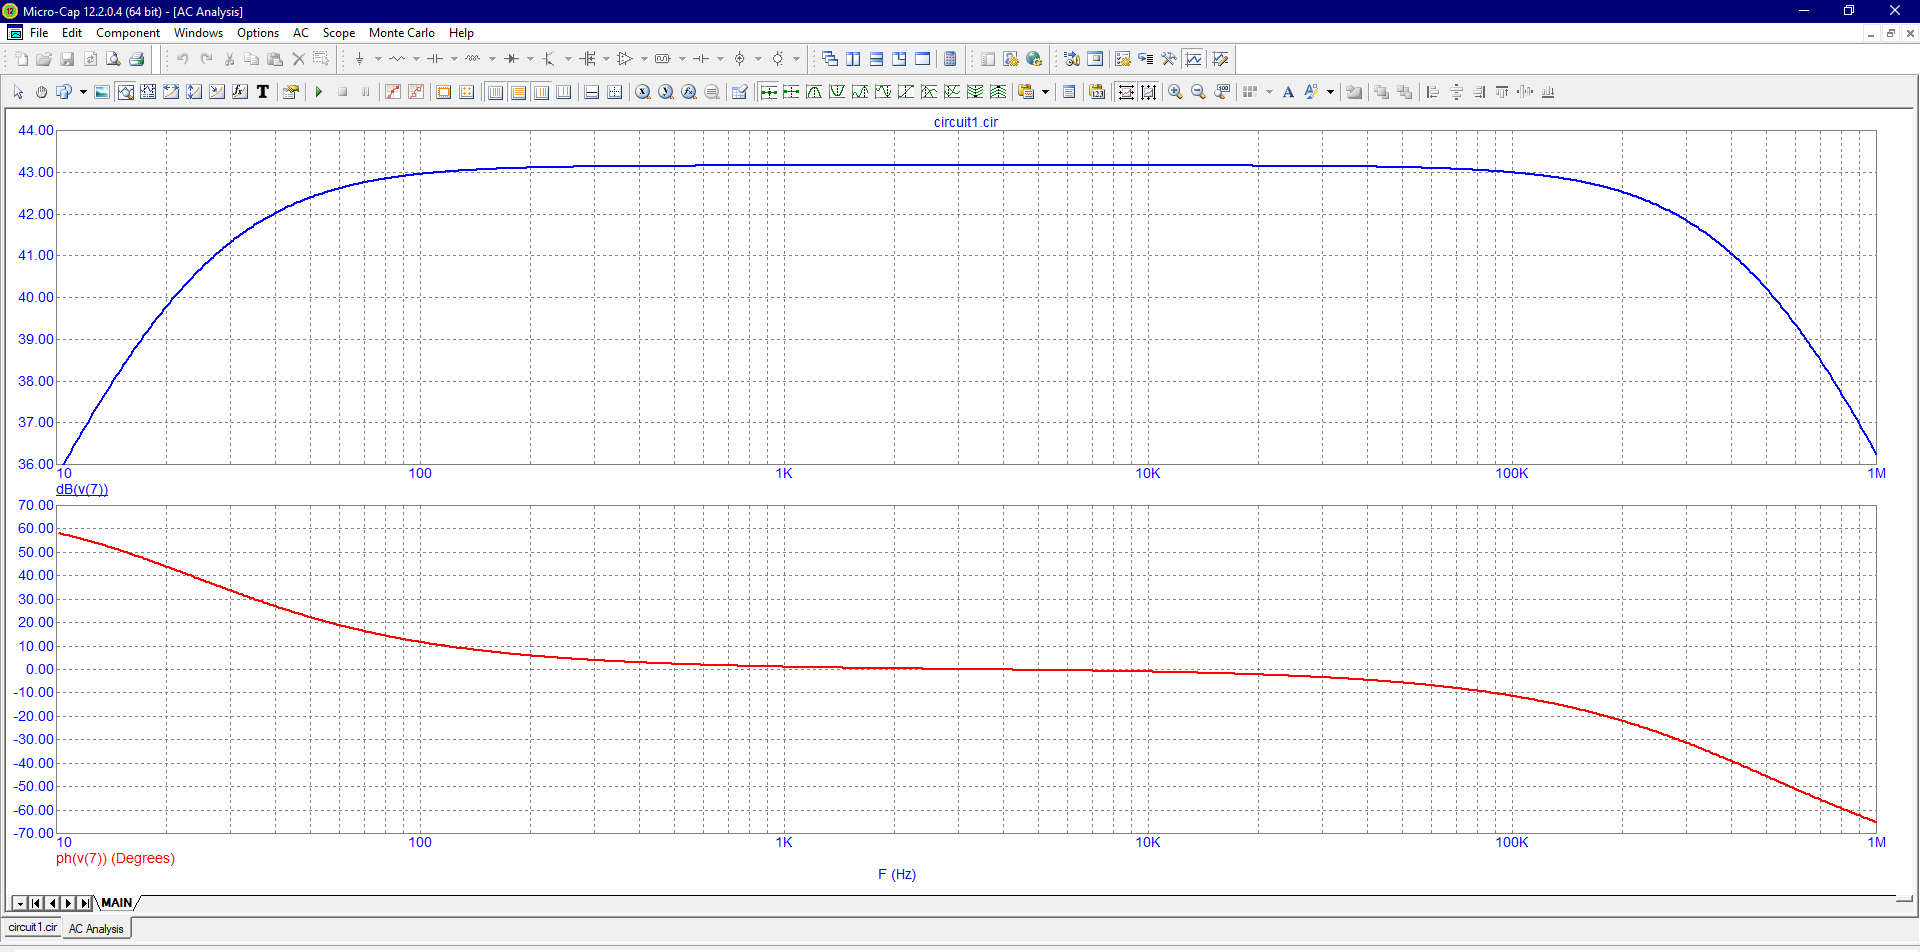
Task: Select the Peak cursor function icon
Action: [814, 92]
